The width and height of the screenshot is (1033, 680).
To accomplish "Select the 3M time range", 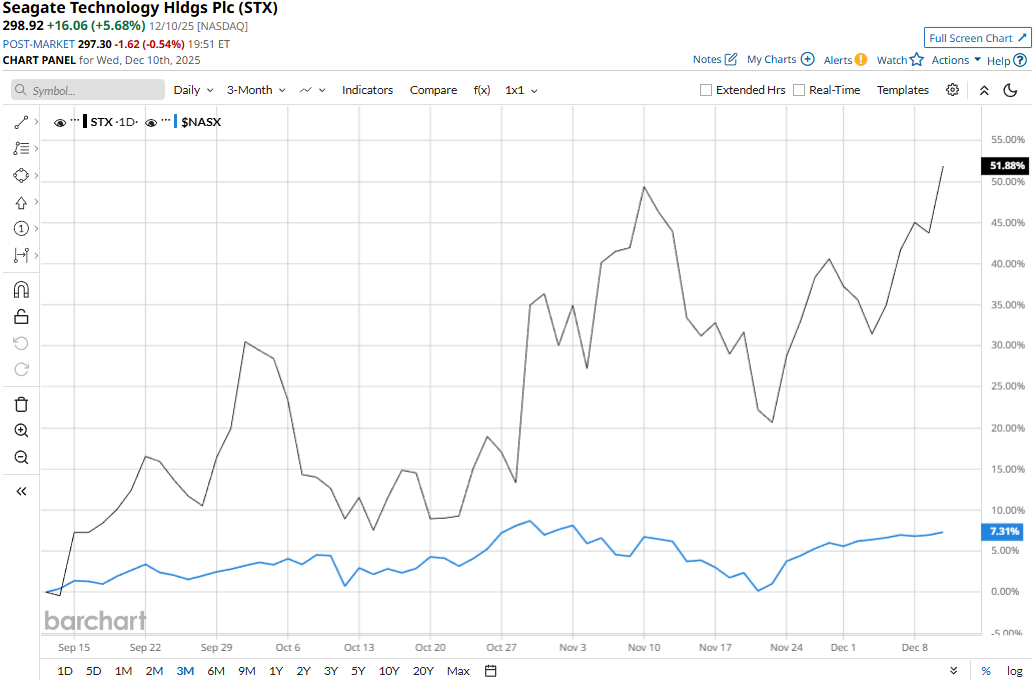I will (x=185, y=671).
